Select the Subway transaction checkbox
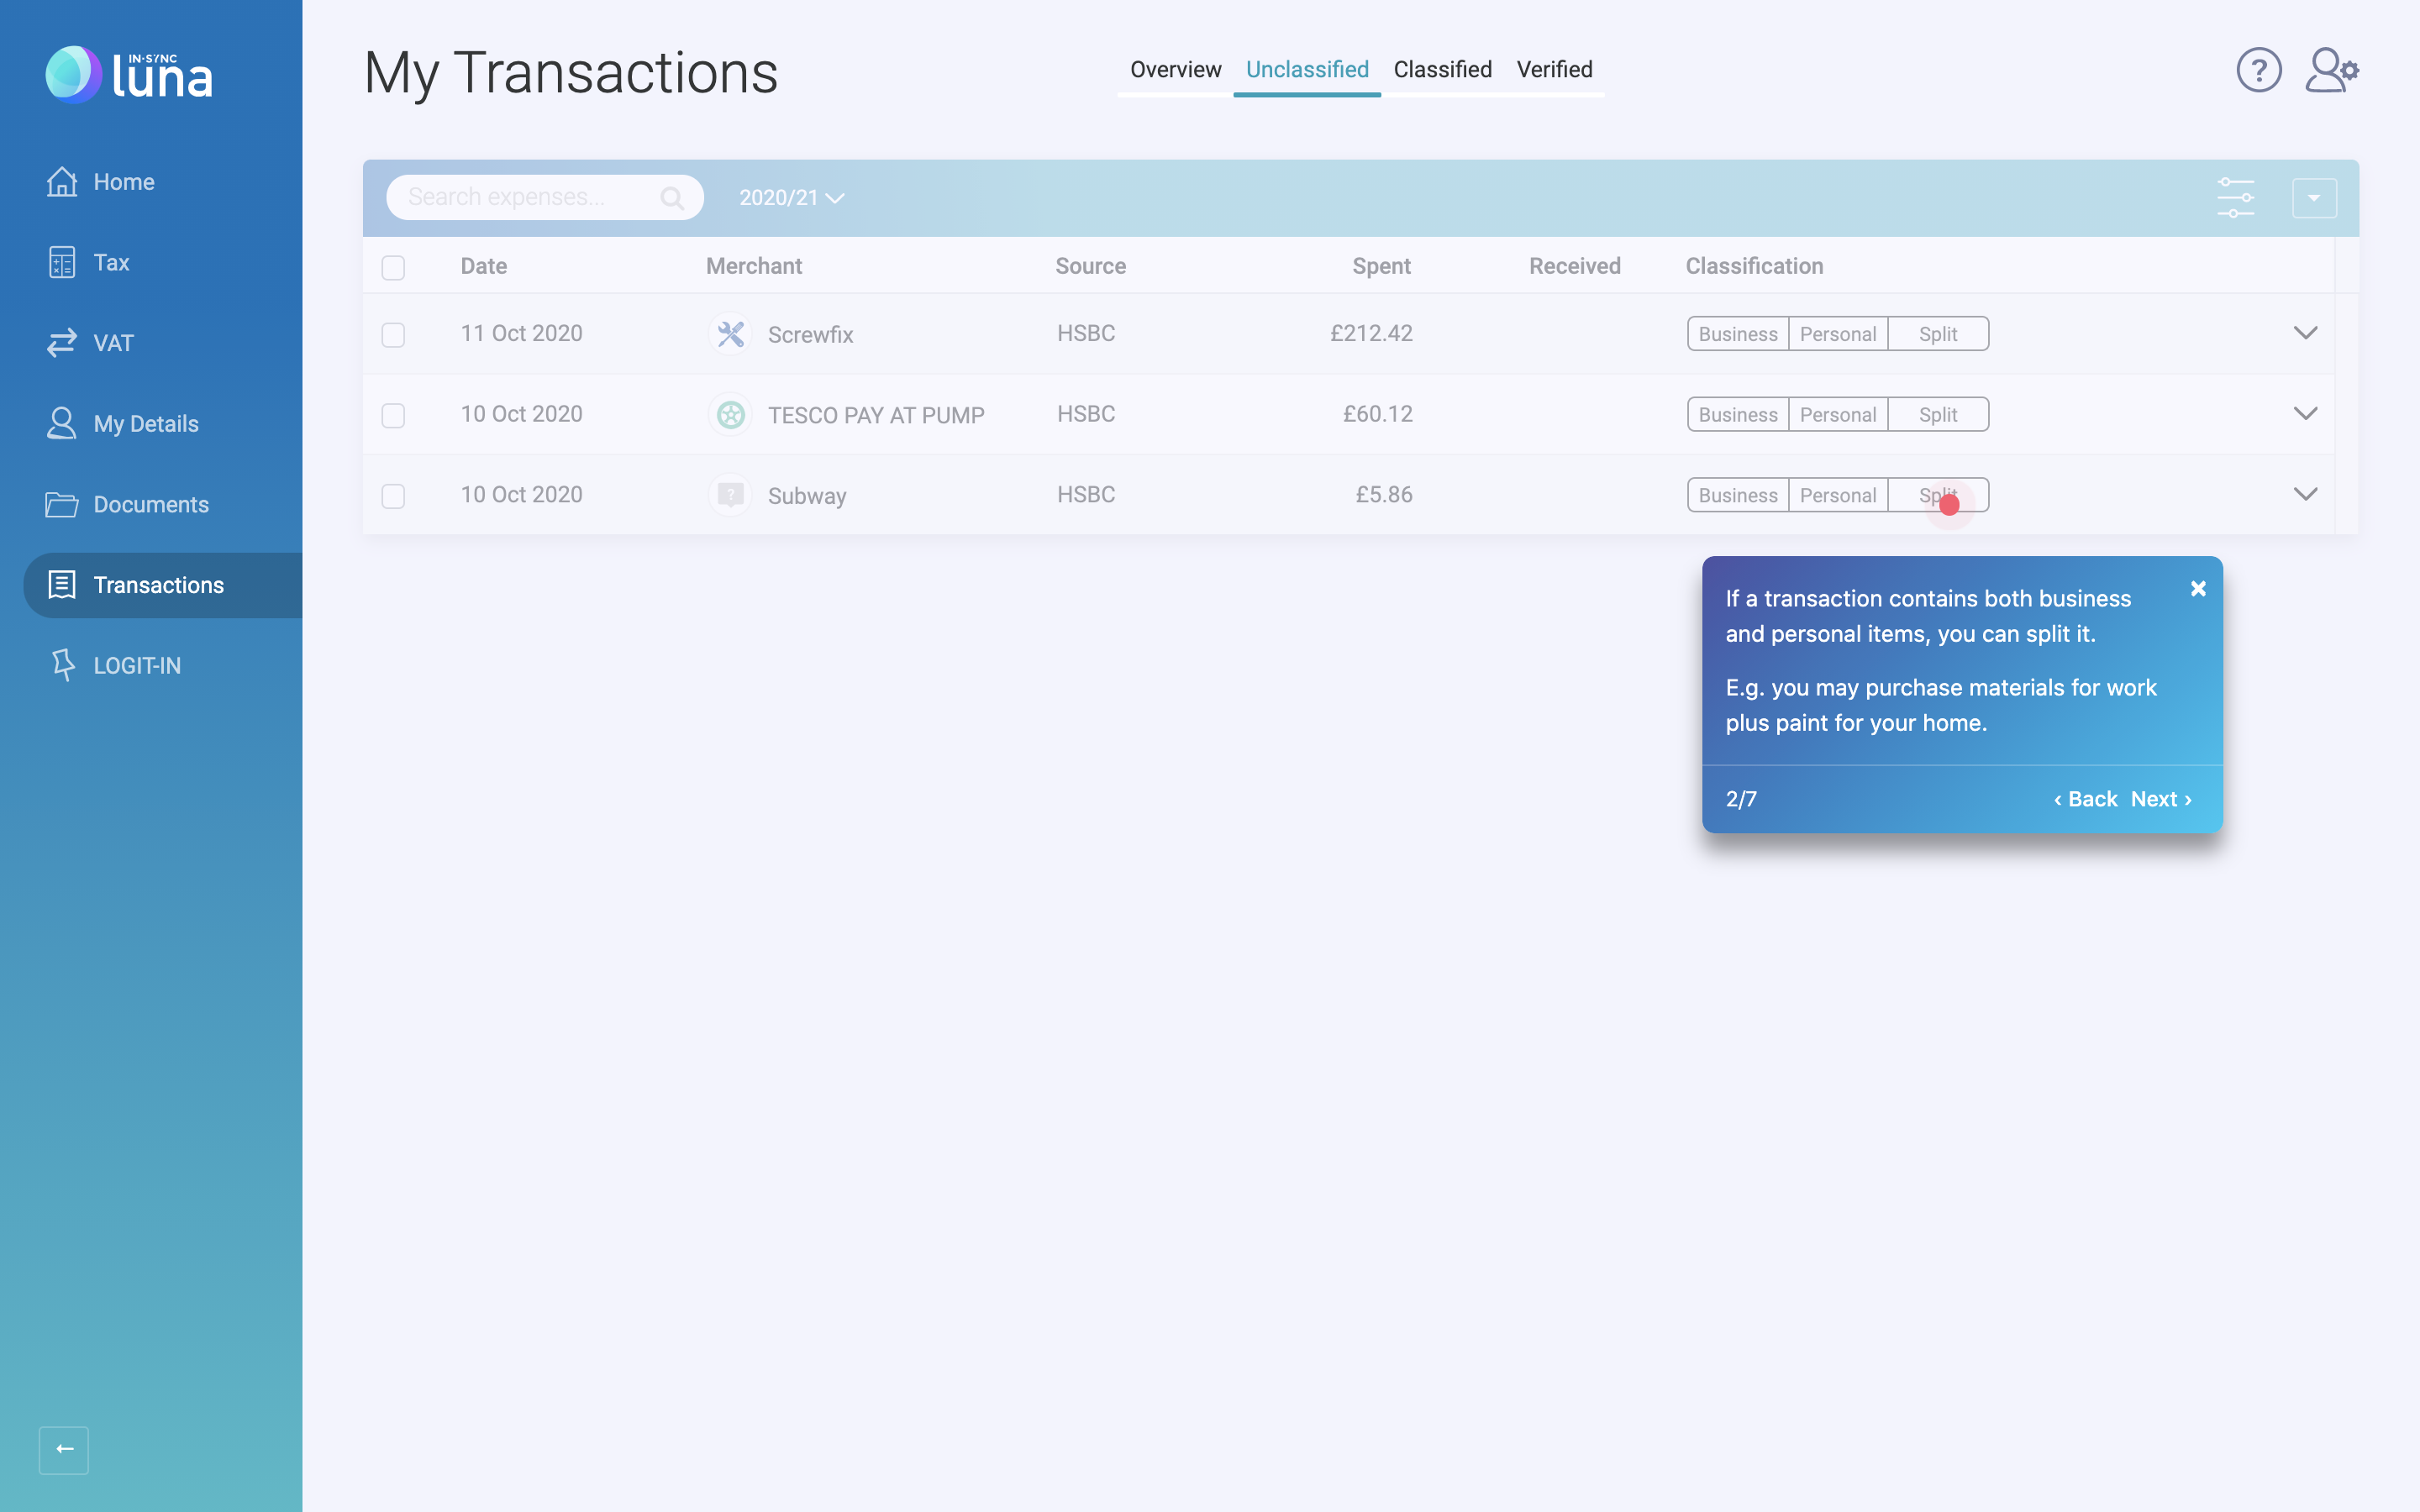This screenshot has width=2420, height=1512. 393,496
